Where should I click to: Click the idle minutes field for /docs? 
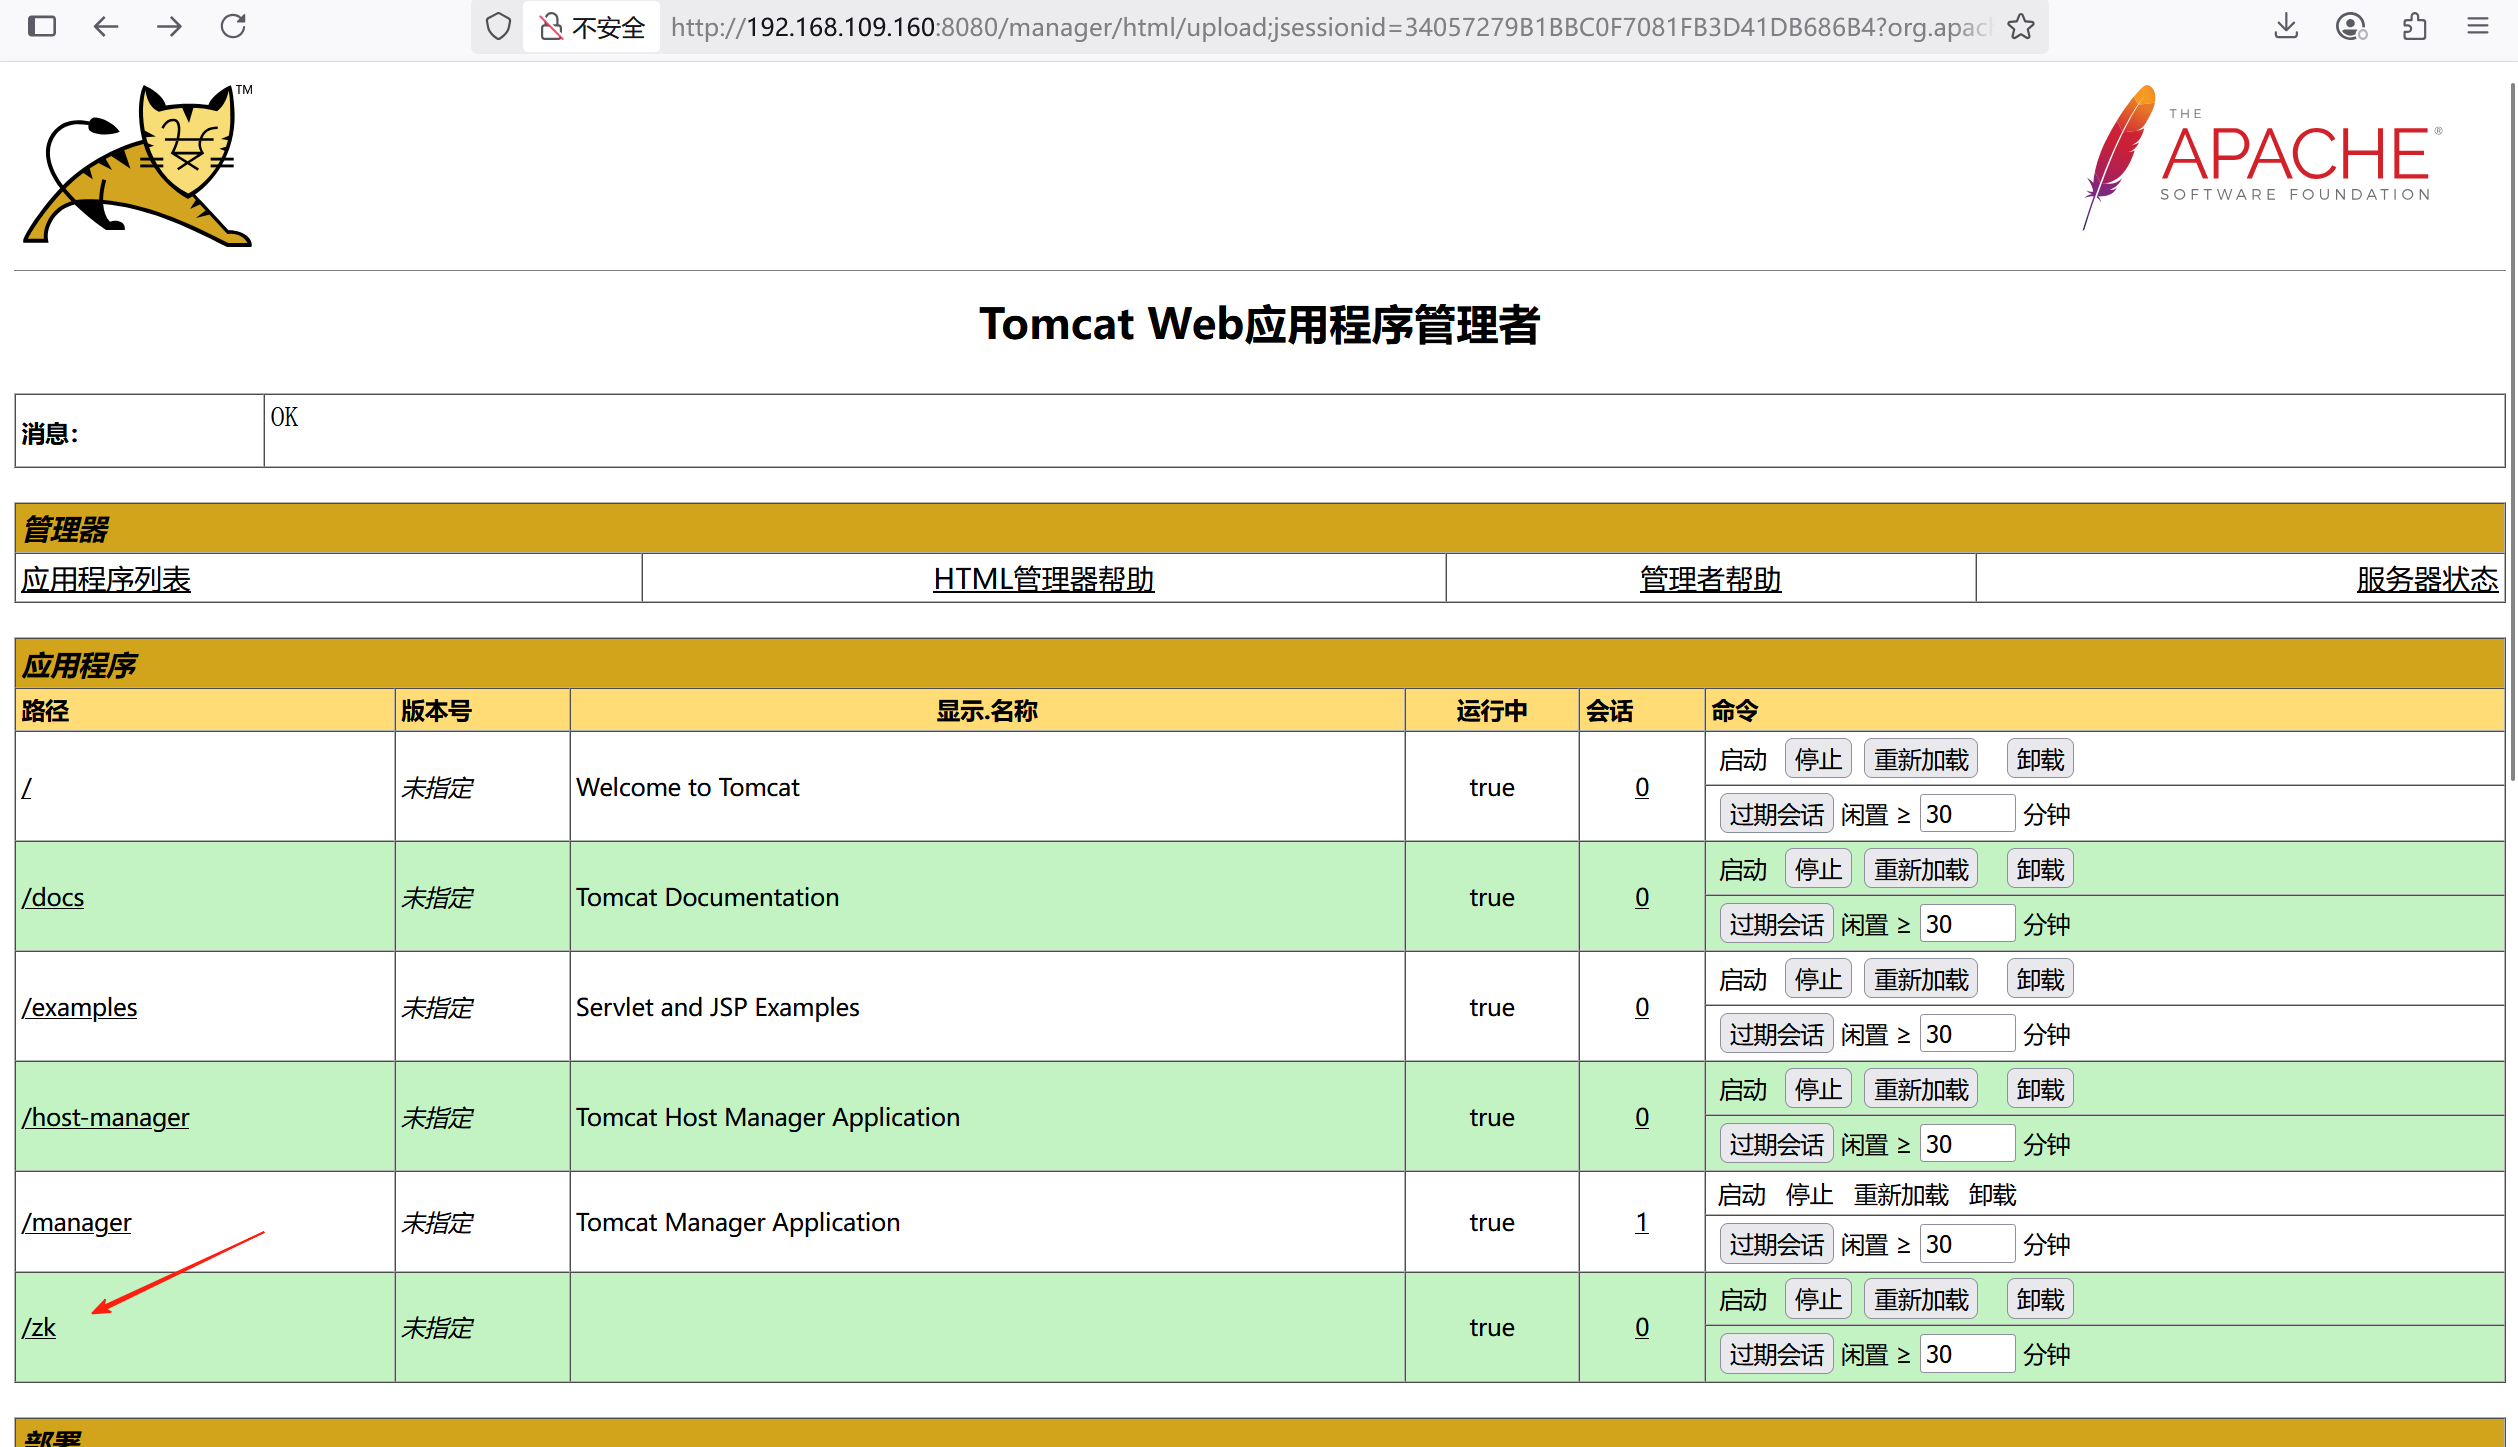pyautogui.click(x=1966, y=924)
